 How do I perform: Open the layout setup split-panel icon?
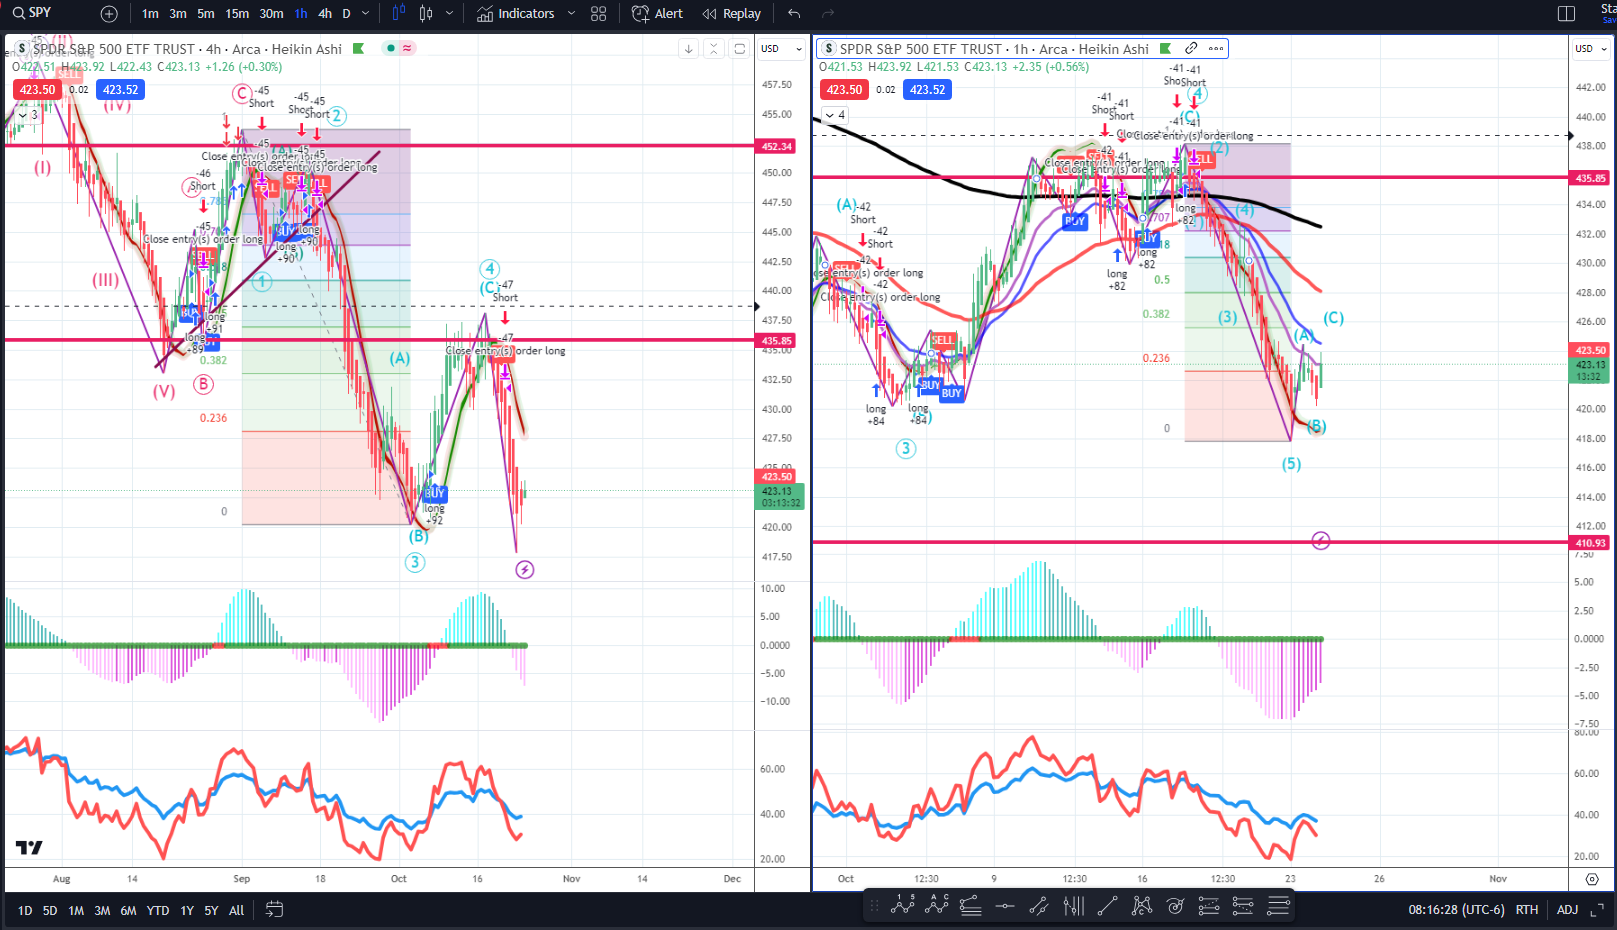1567,14
